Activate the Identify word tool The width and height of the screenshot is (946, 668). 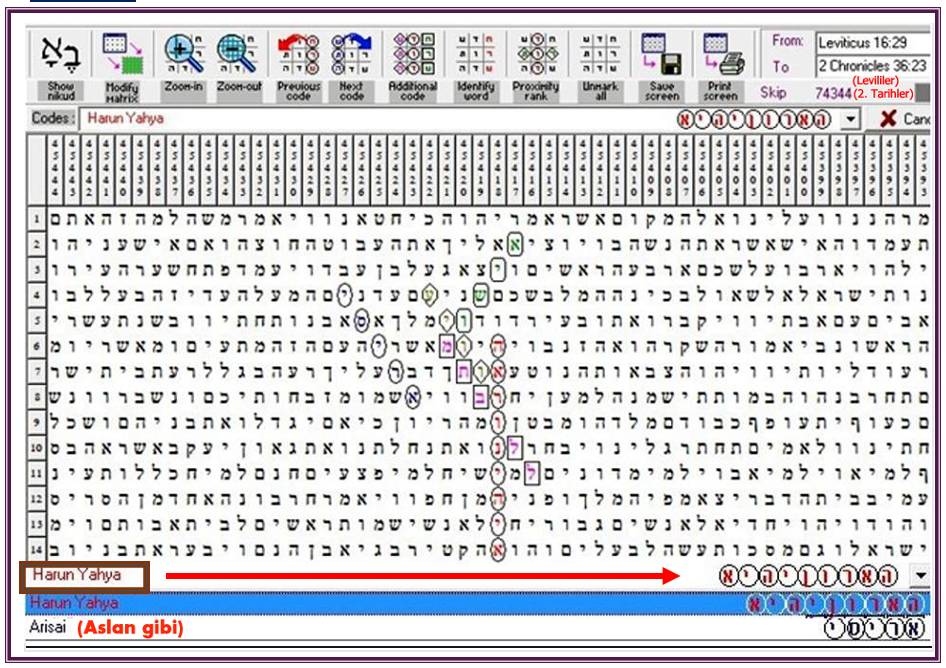coord(475,66)
